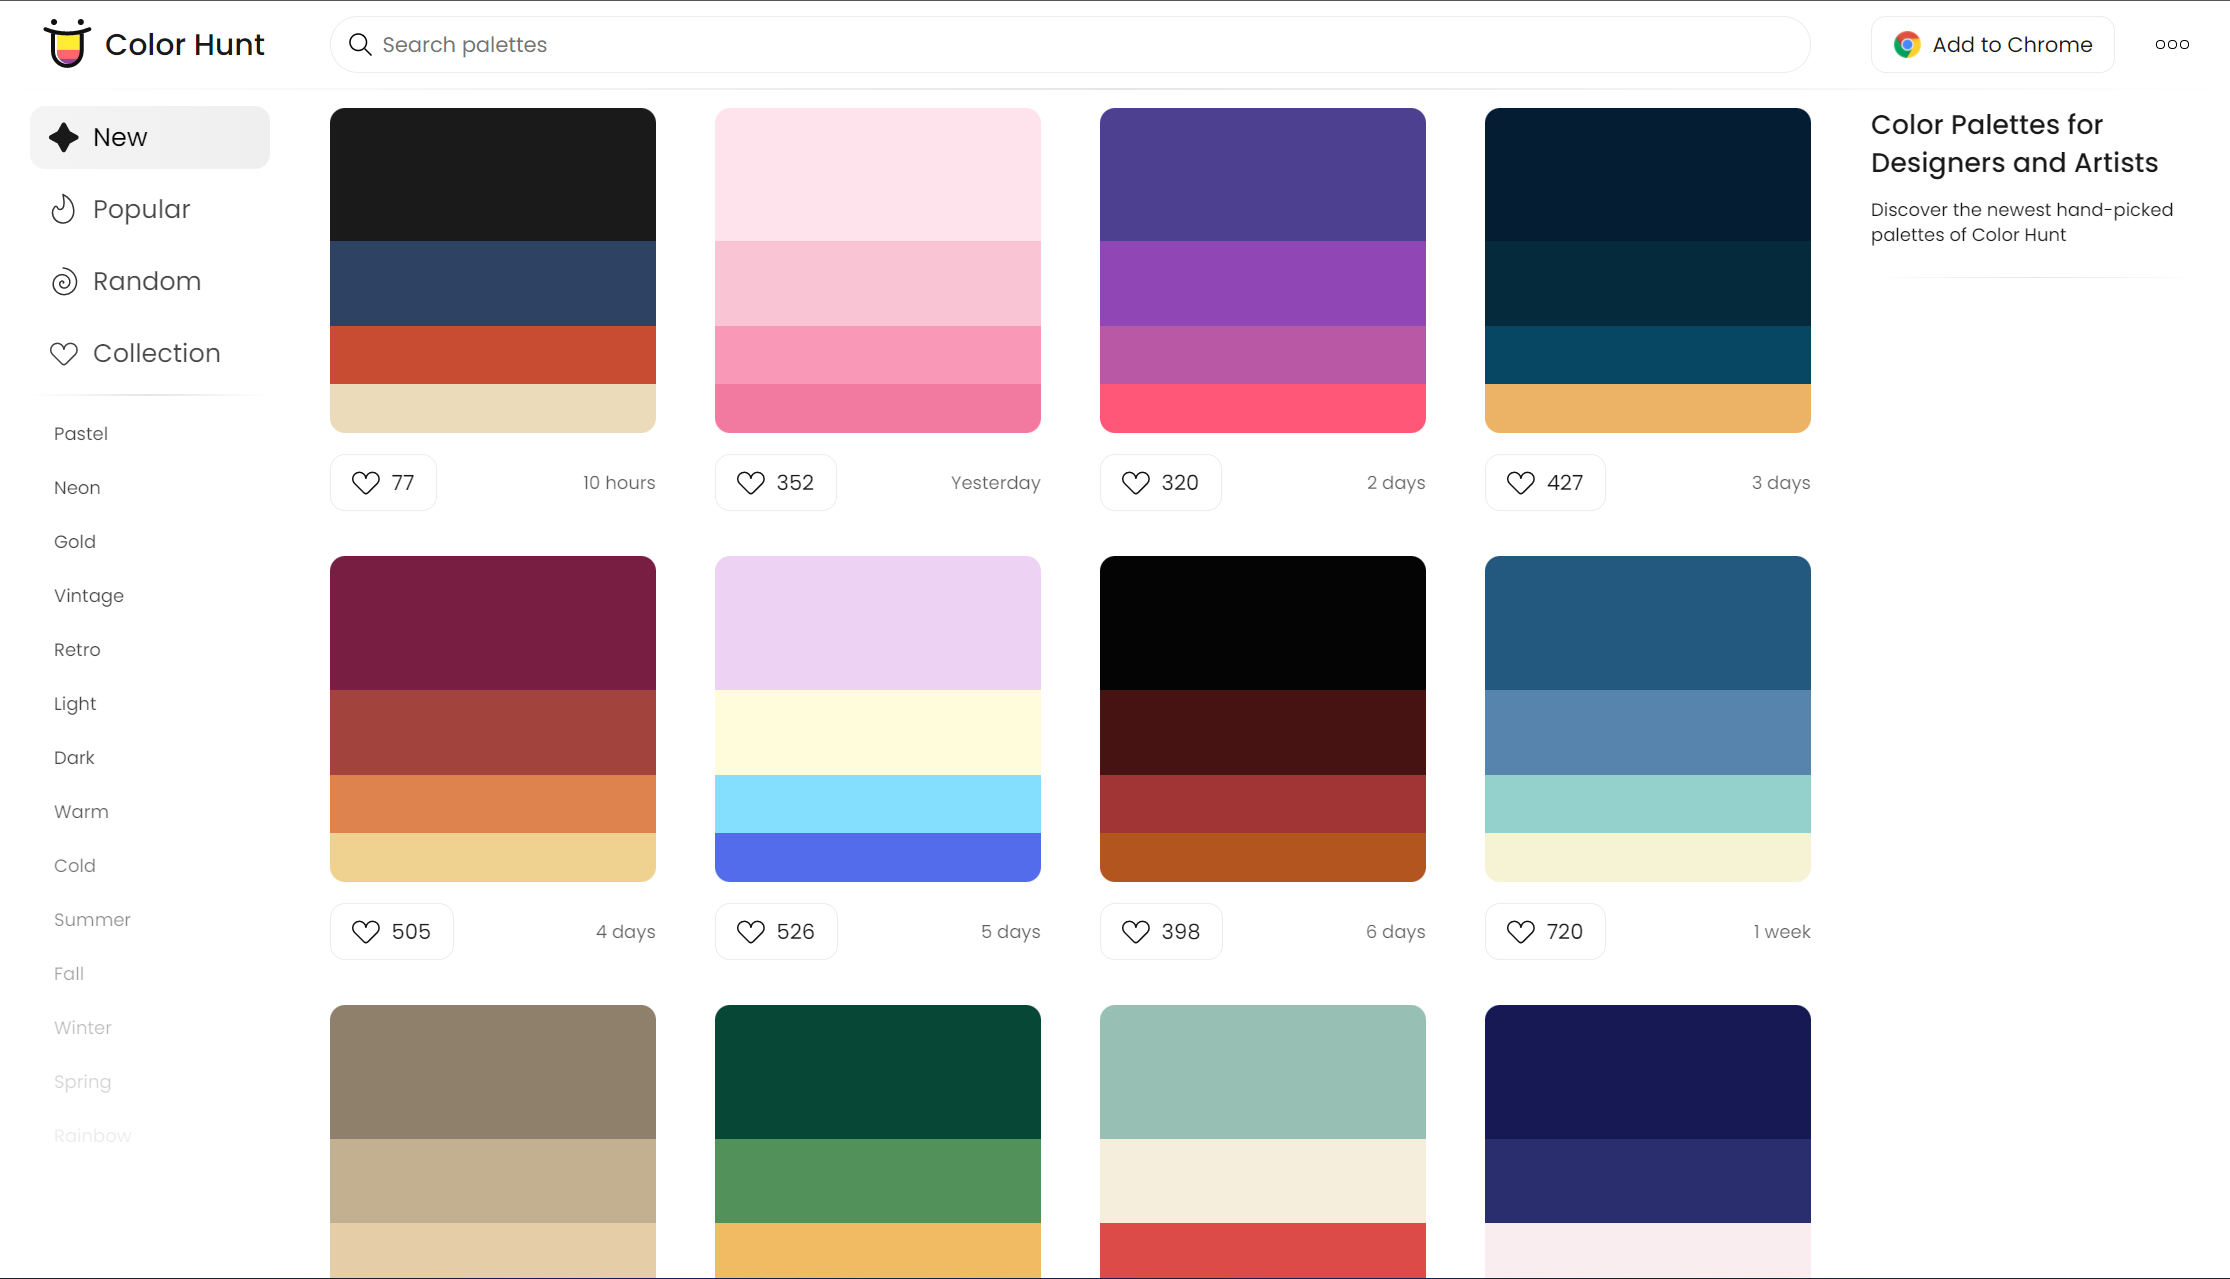Open the Summer color filter
This screenshot has width=2230, height=1279.
point(91,919)
